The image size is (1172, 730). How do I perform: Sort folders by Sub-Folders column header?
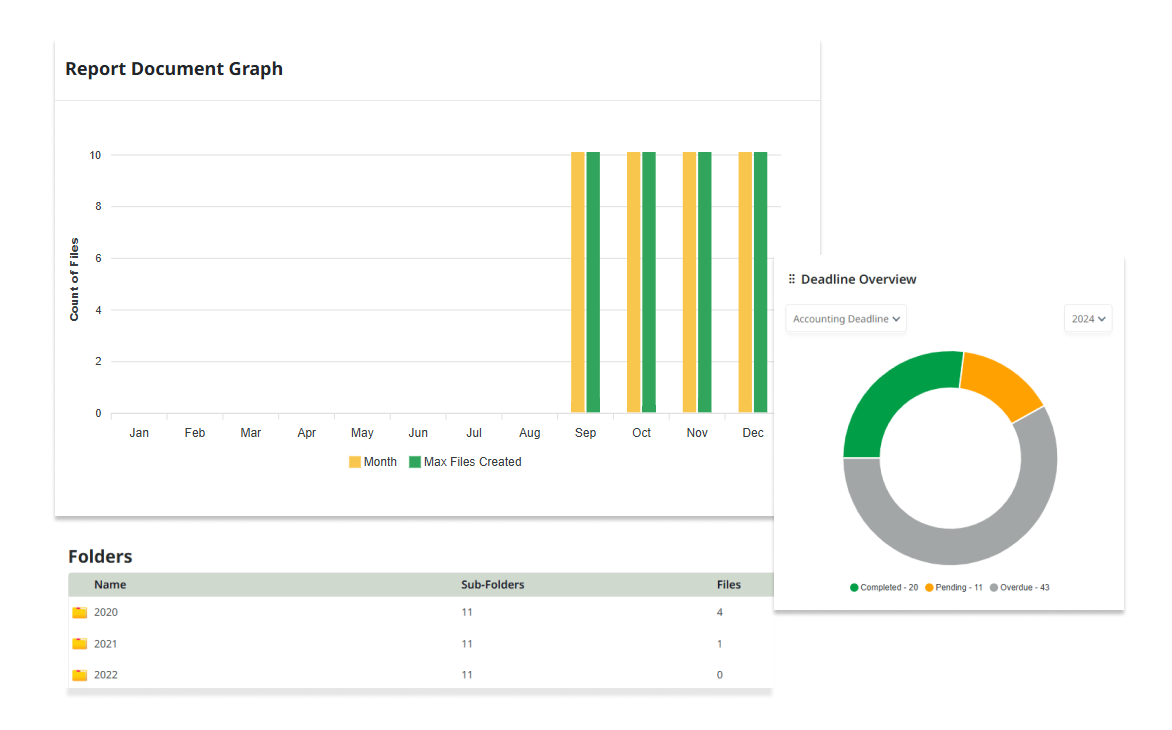point(492,585)
